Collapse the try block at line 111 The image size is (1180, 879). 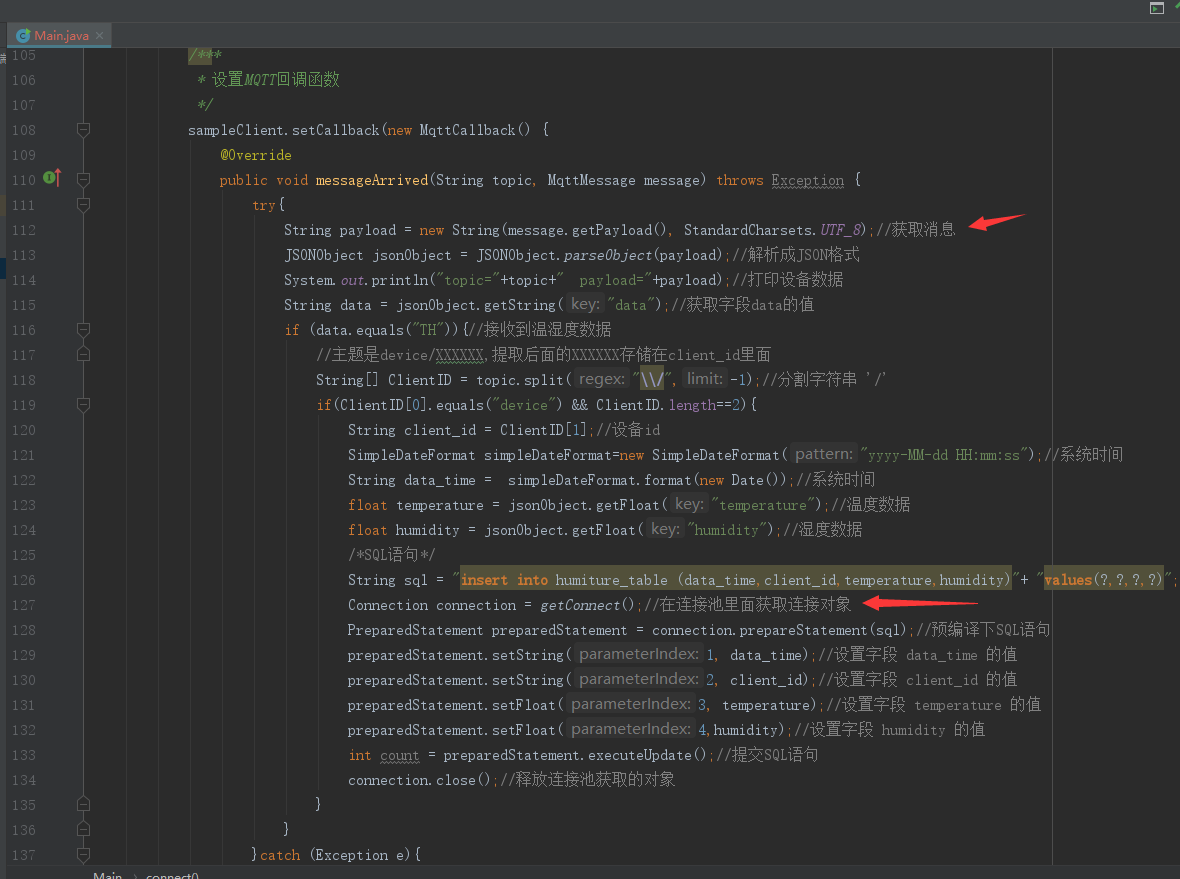[x=84, y=204]
